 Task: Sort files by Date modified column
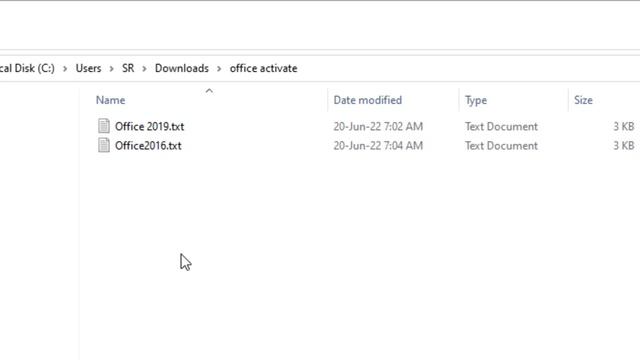(x=368, y=100)
